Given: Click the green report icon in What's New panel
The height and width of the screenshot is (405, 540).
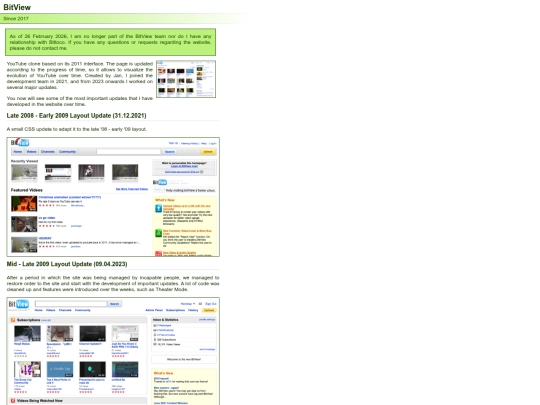Looking at the screenshot, I should pyautogui.click(x=158, y=233).
